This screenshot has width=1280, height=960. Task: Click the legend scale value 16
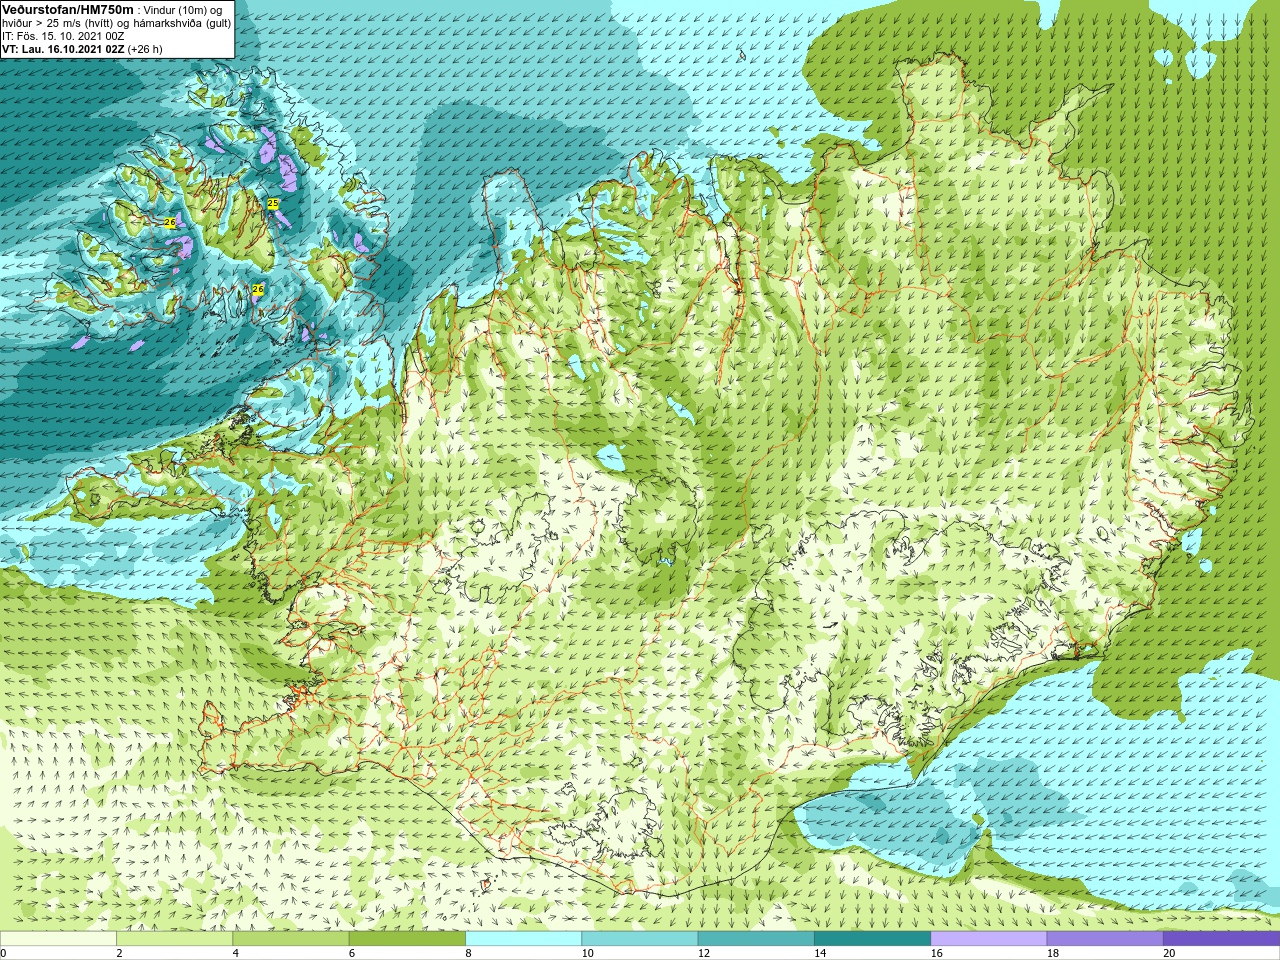(x=936, y=953)
